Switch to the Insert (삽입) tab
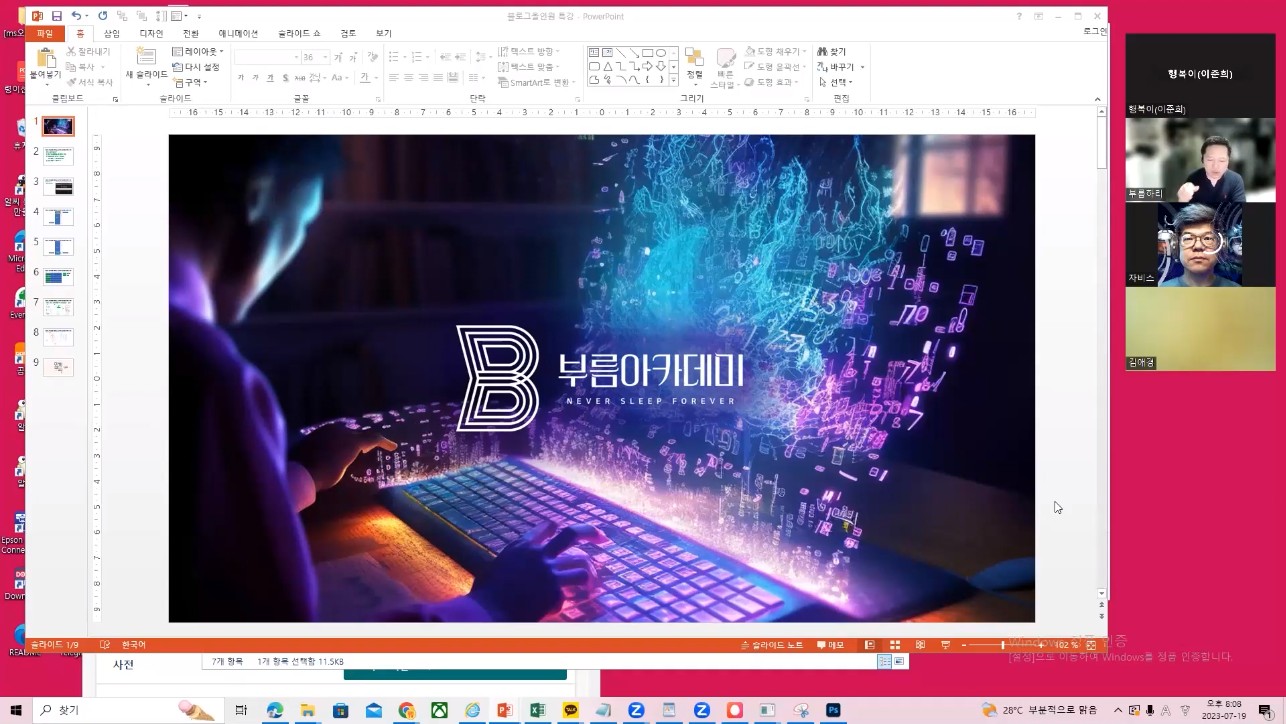The height and width of the screenshot is (724, 1286). 112,33
